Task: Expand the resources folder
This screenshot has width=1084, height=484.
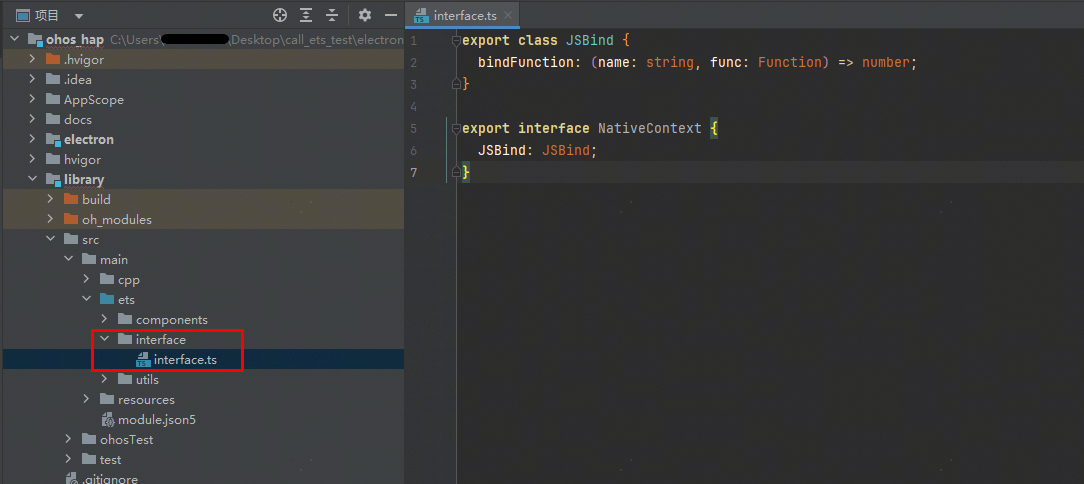Action: coord(86,400)
